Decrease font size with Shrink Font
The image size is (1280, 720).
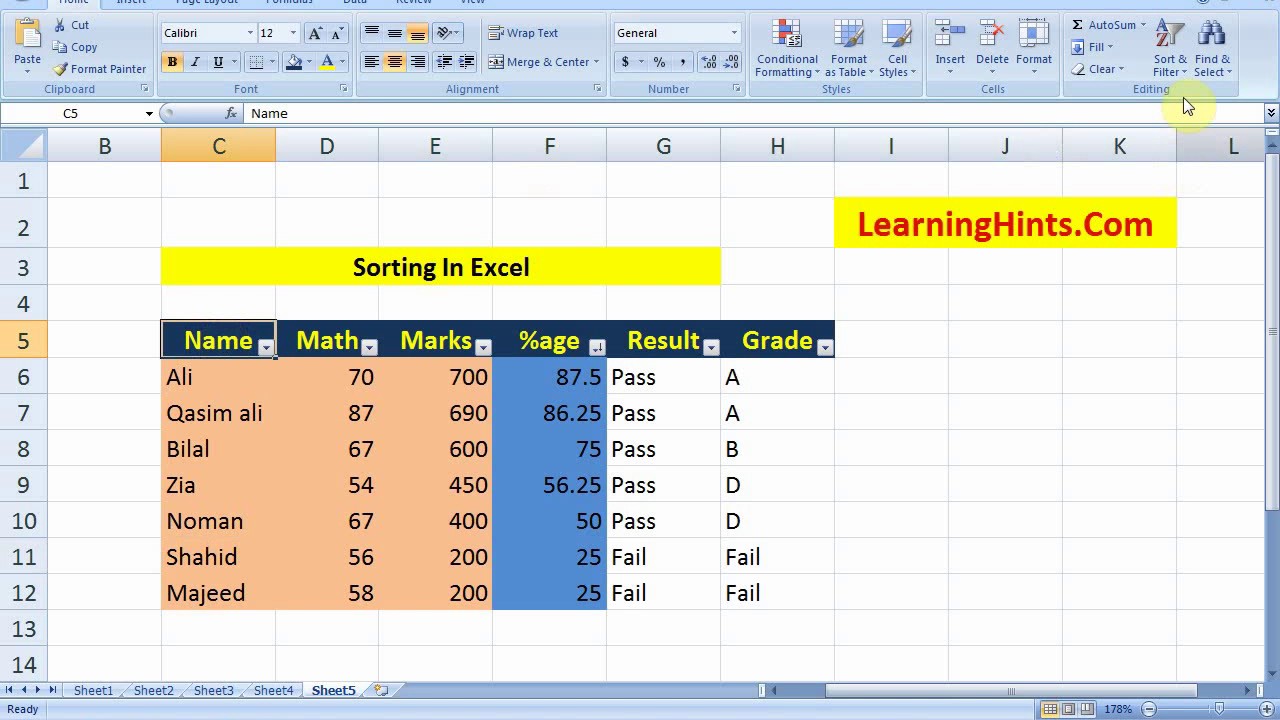point(339,33)
